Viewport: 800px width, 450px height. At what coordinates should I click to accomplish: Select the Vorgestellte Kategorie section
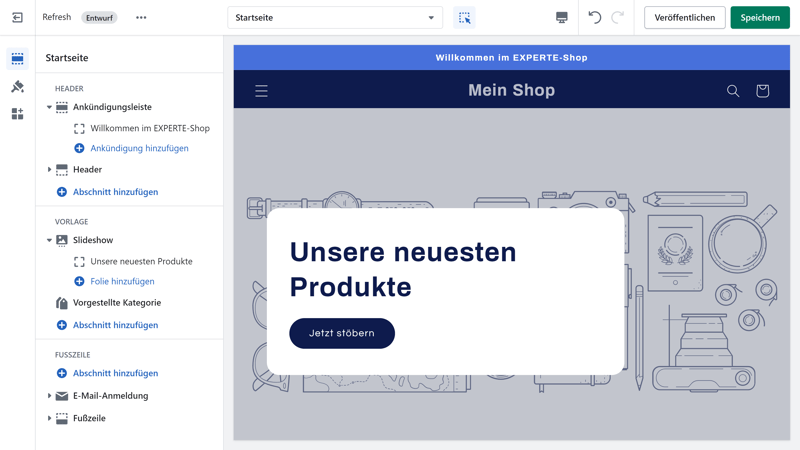pyautogui.click(x=116, y=303)
